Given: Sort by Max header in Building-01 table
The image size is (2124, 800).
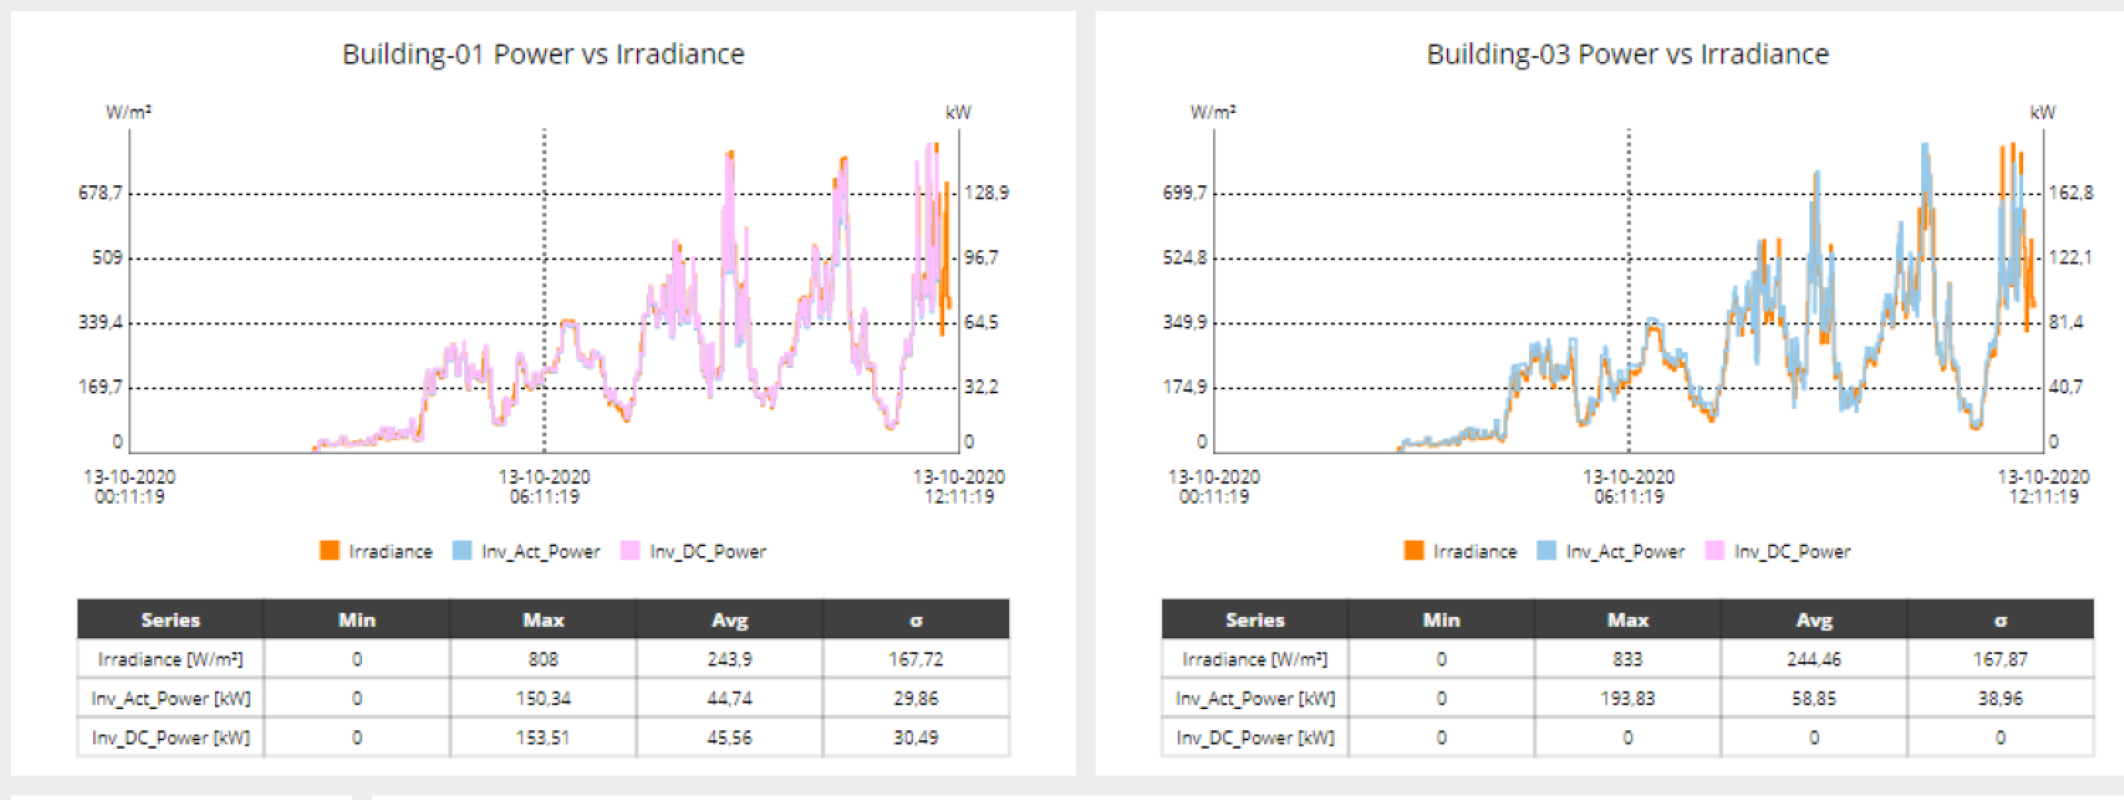Looking at the screenshot, I should pyautogui.click(x=543, y=619).
